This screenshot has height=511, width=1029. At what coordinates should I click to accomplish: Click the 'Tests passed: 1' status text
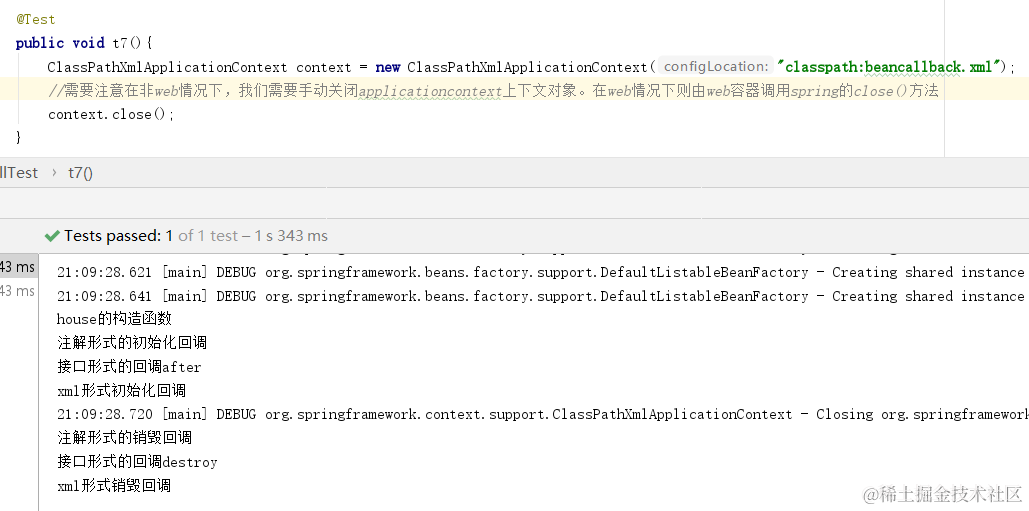119,236
